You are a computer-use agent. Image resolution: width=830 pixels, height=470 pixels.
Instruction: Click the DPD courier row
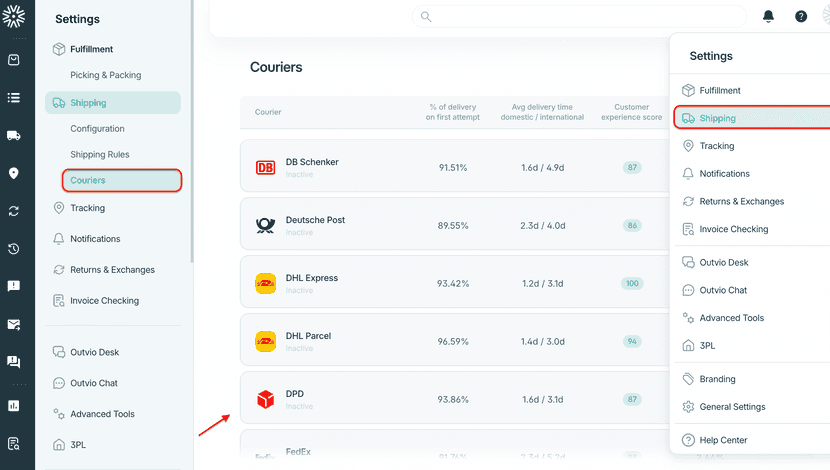tap(450, 399)
